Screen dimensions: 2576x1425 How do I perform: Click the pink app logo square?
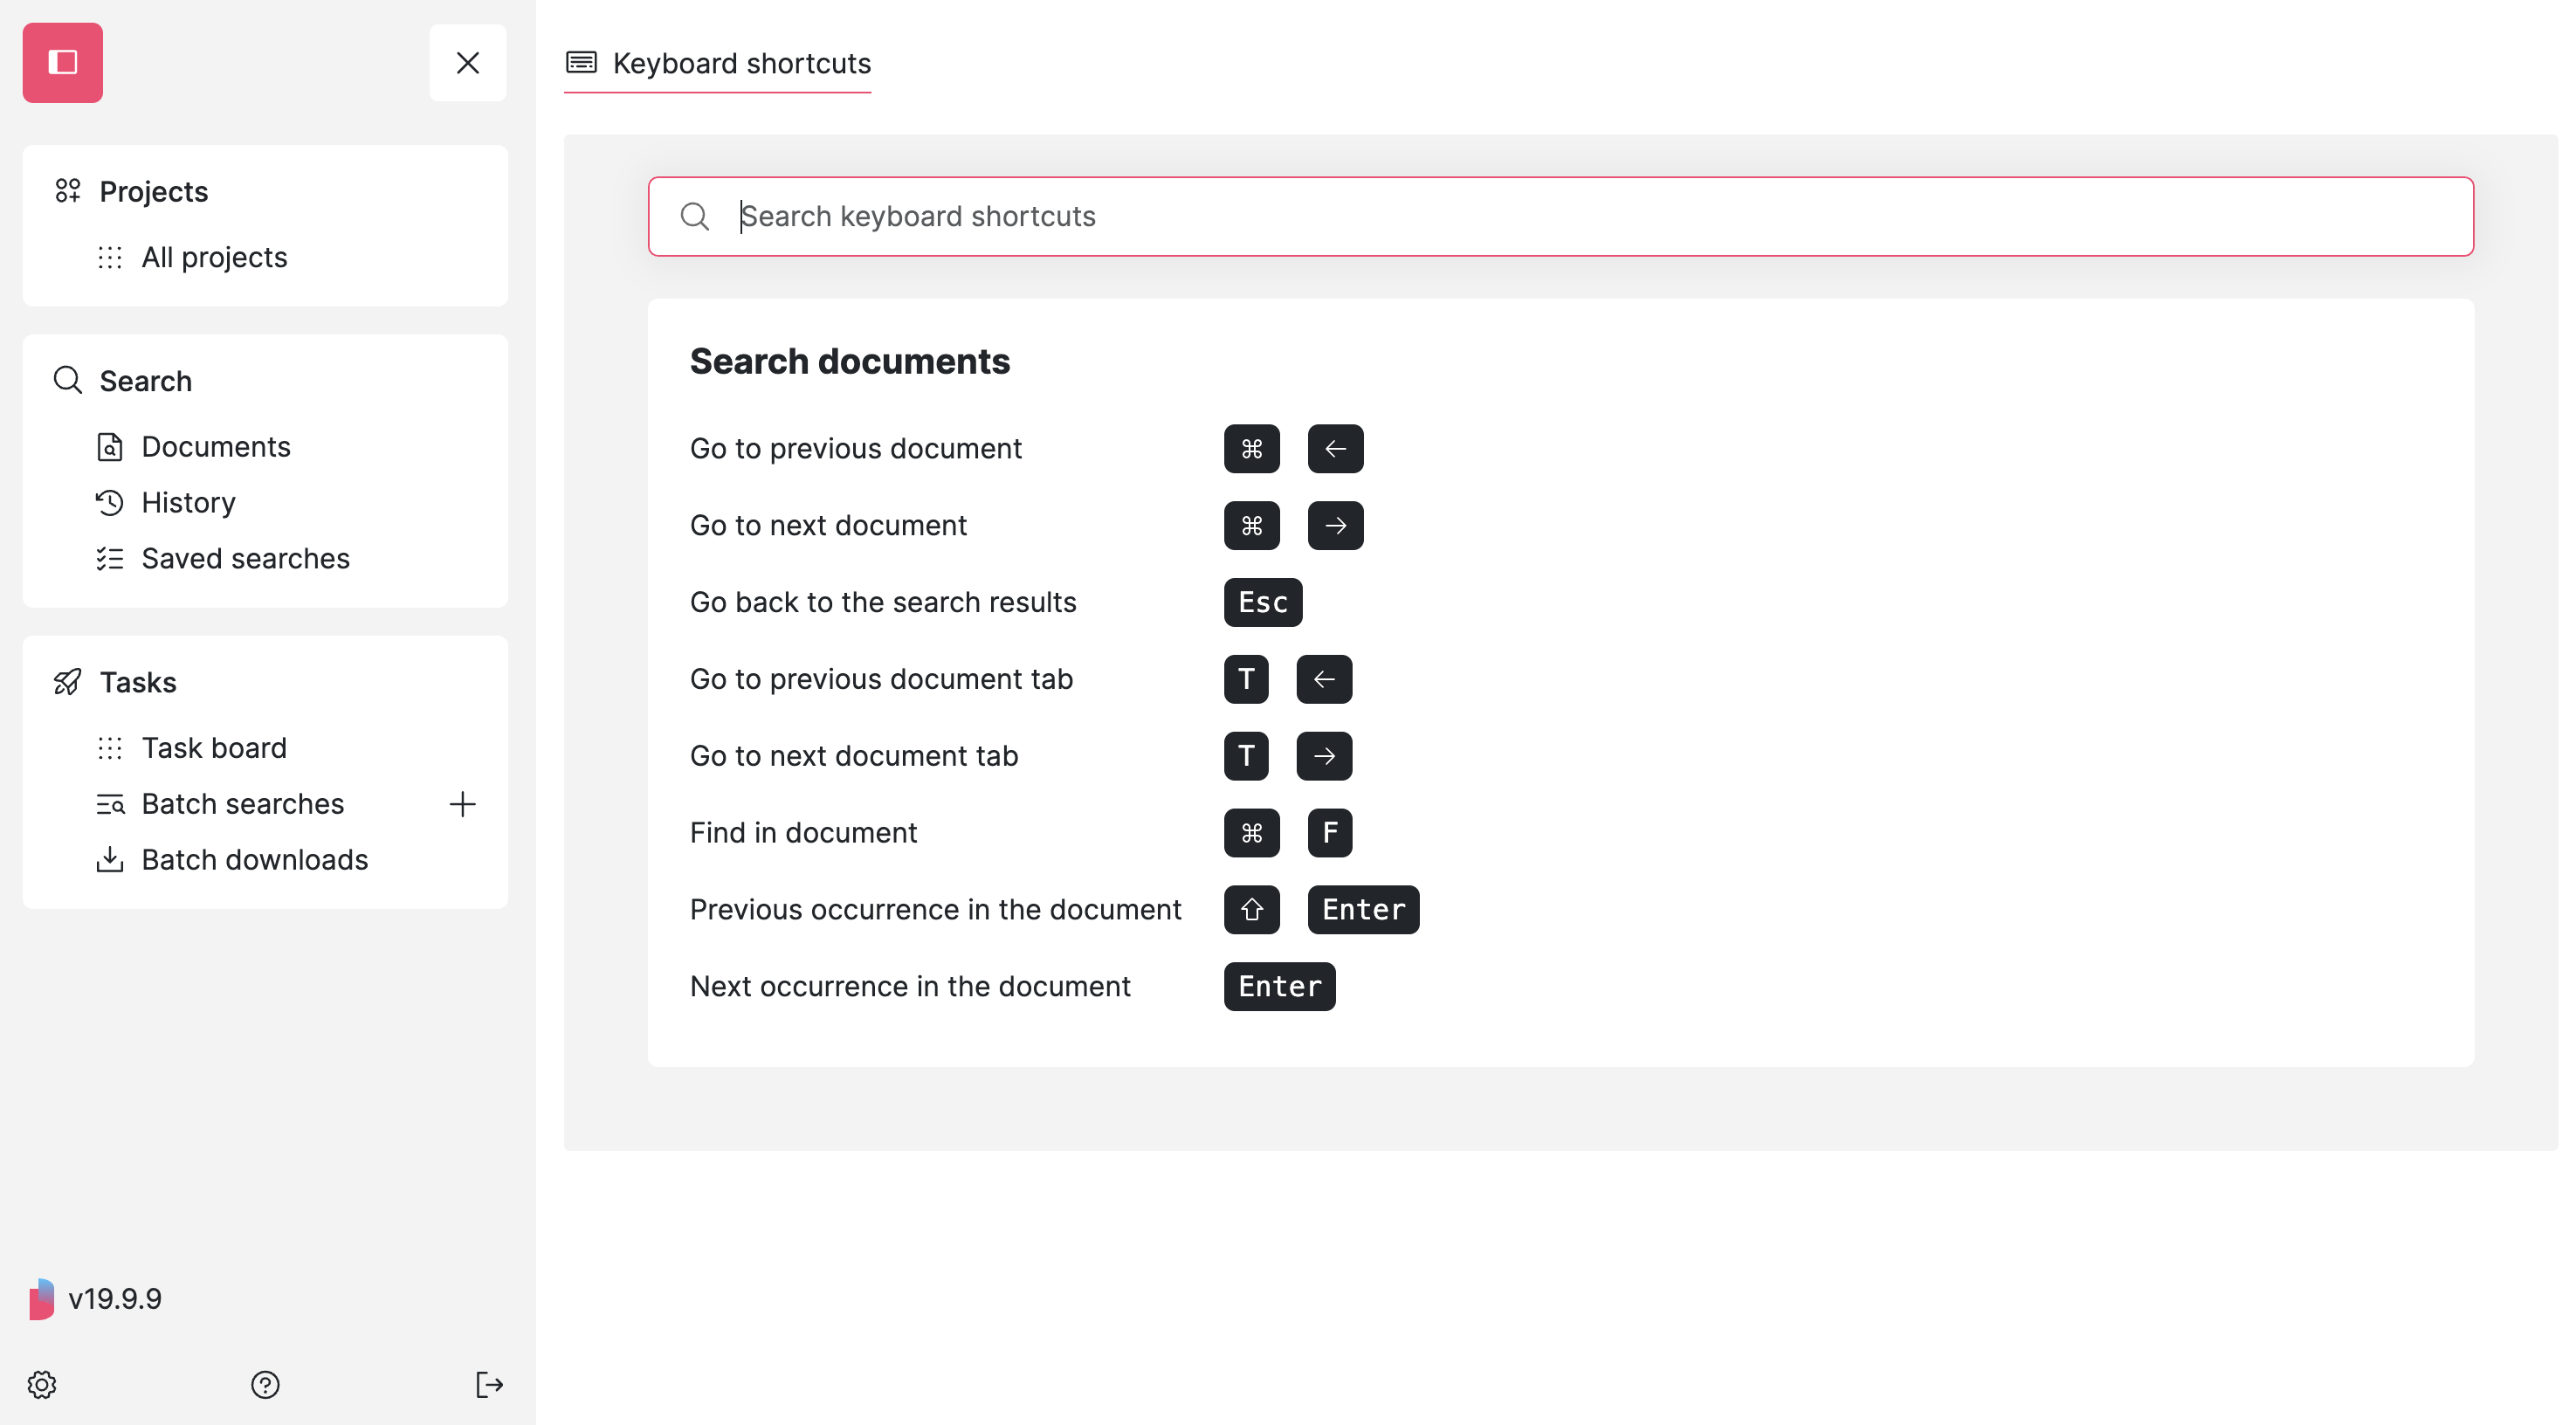tap(62, 62)
